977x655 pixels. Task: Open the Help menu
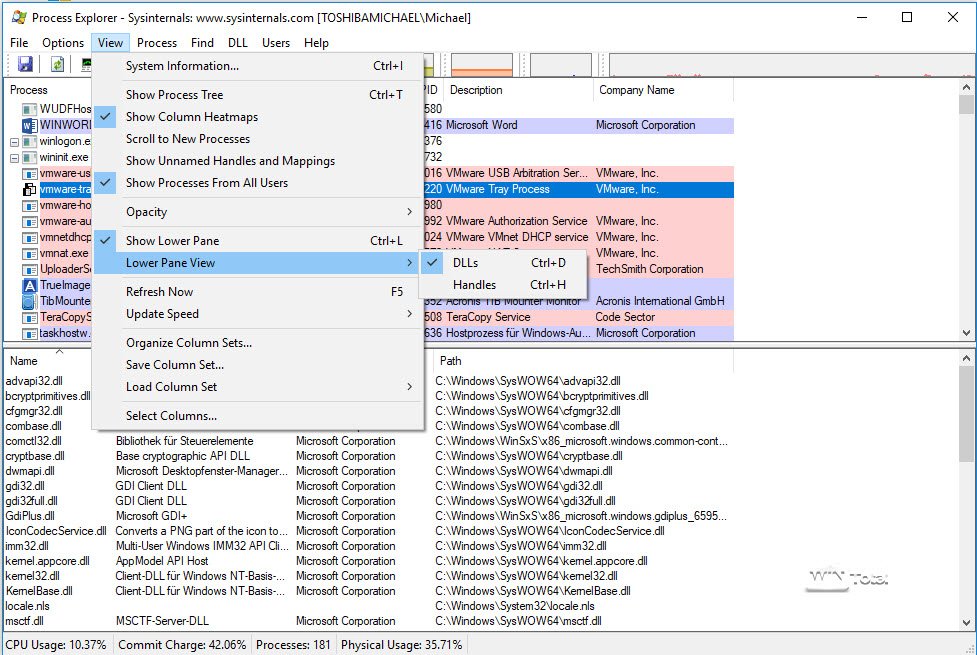click(317, 42)
